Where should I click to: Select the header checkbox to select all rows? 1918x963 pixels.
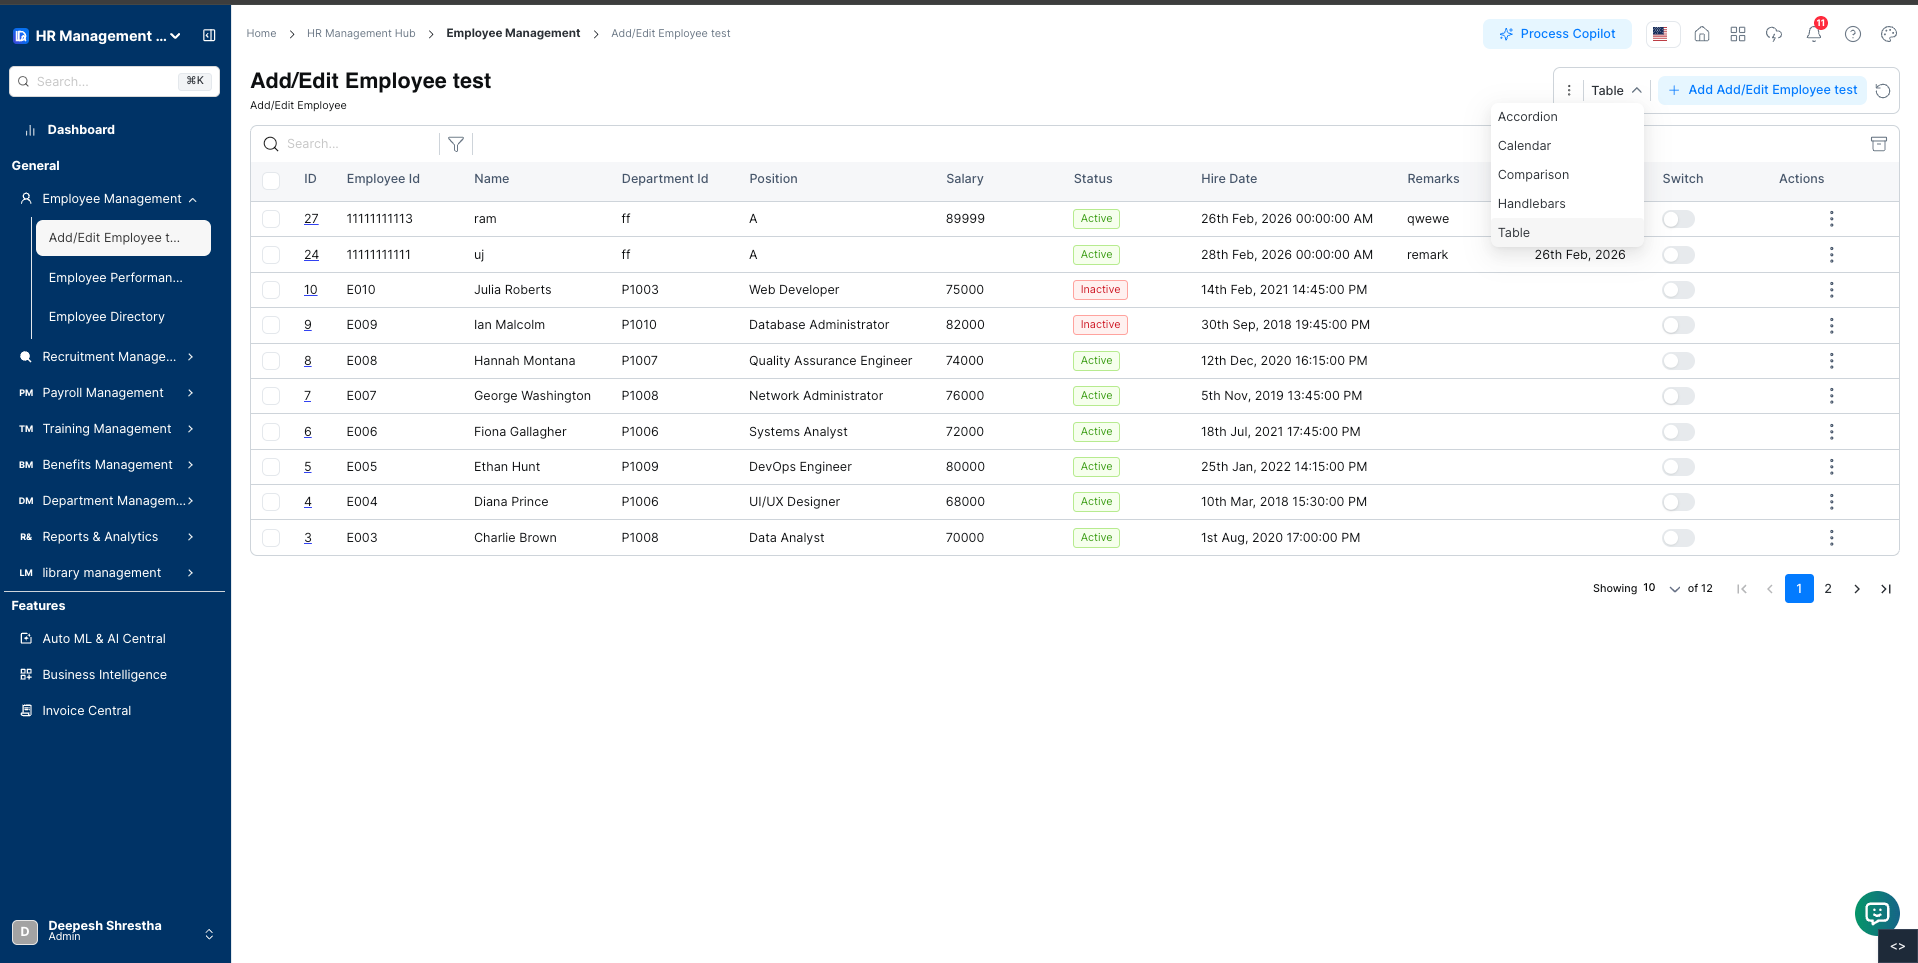(271, 180)
